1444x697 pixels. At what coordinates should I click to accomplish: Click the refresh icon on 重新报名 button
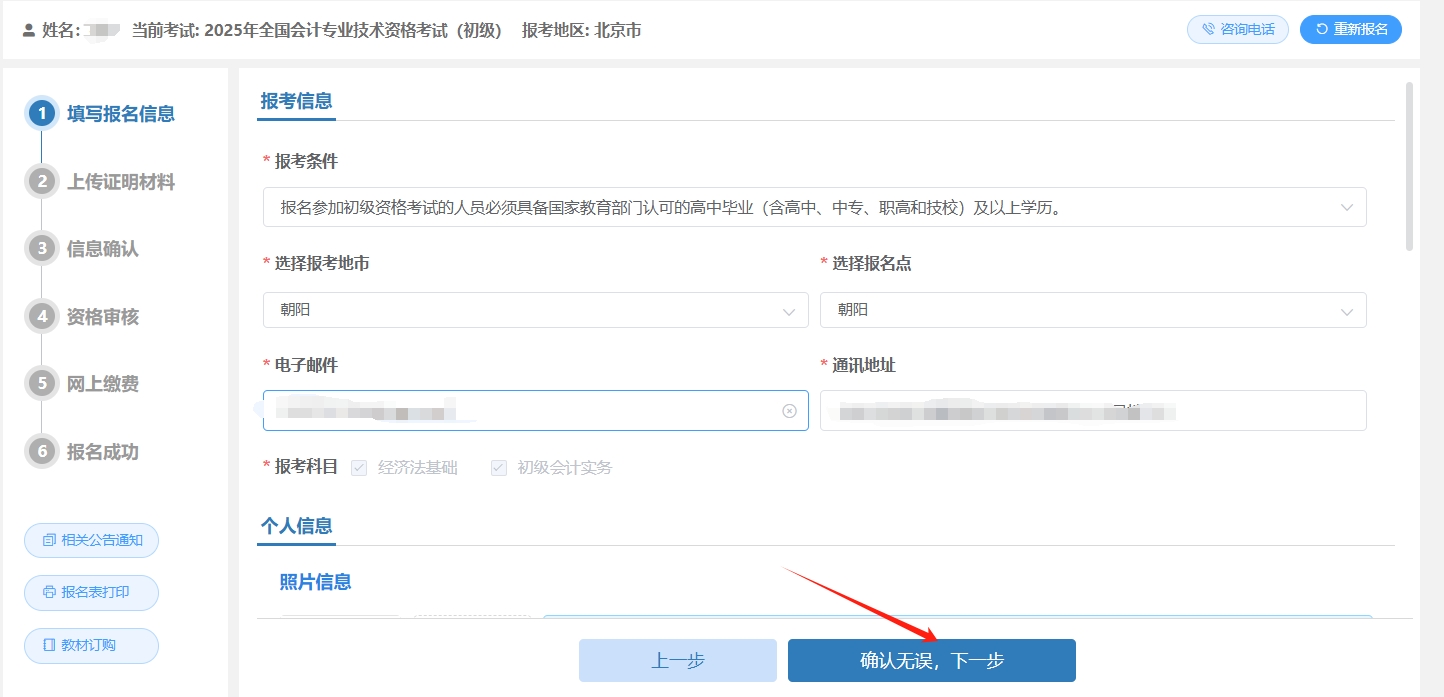[x=1322, y=29]
